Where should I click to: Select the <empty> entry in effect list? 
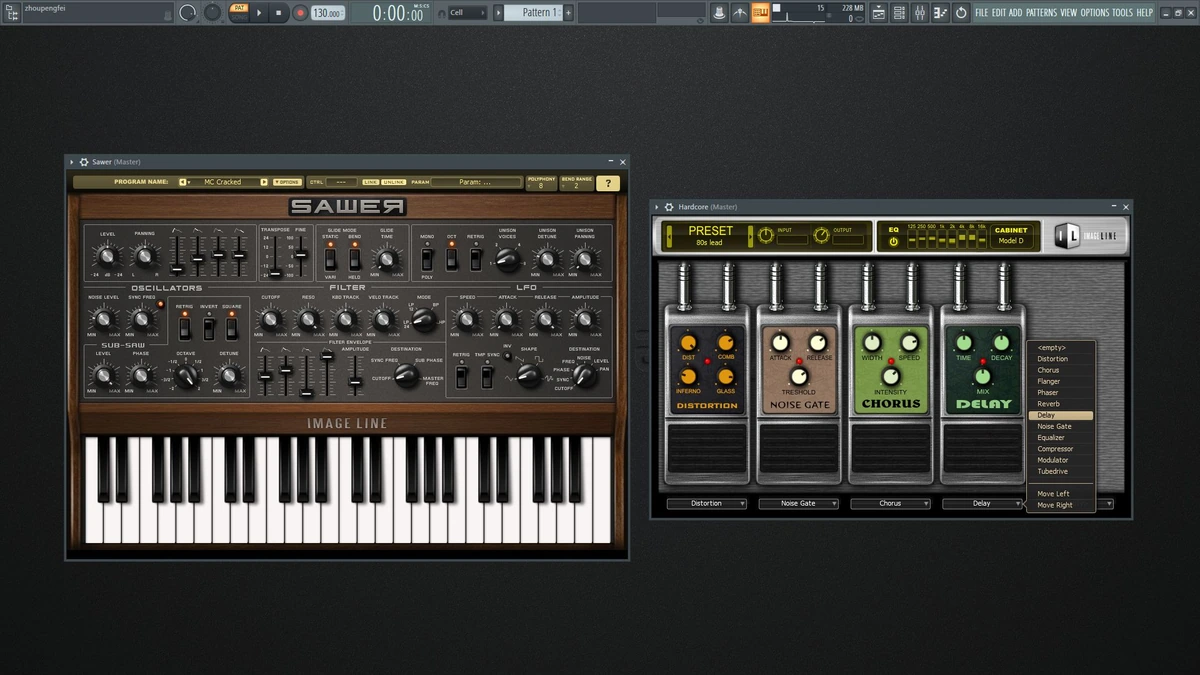tap(1061, 348)
